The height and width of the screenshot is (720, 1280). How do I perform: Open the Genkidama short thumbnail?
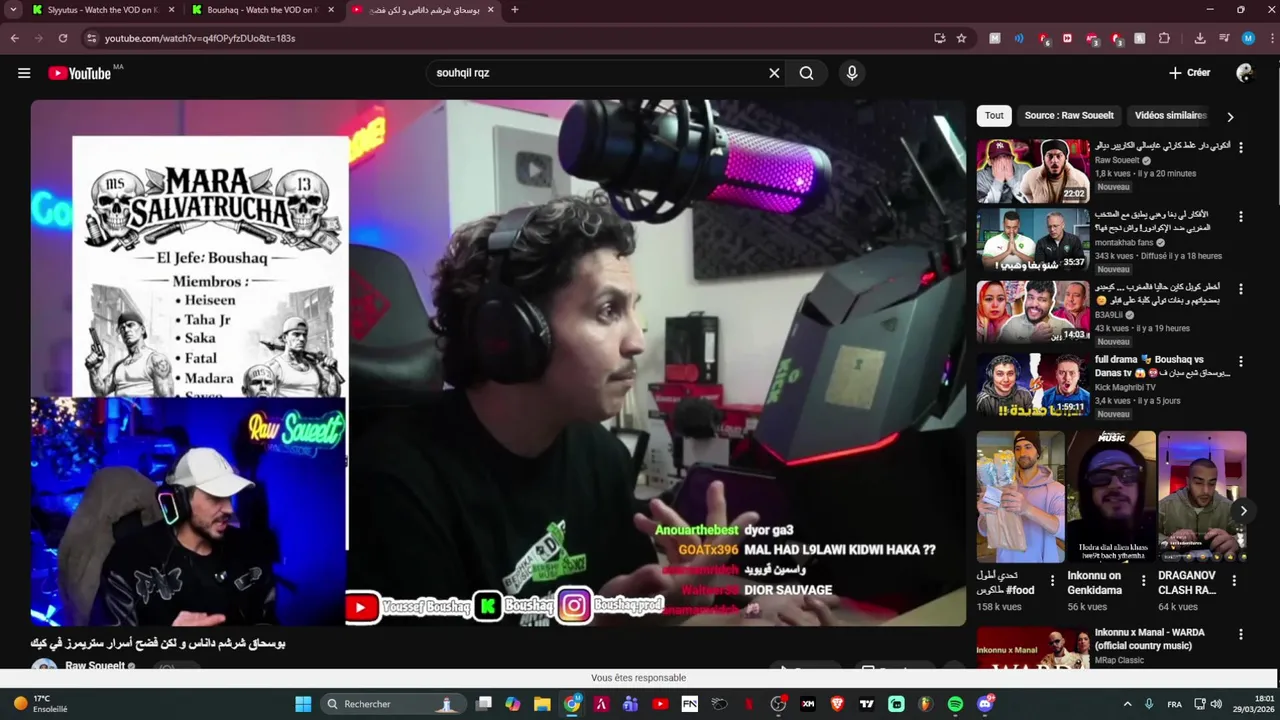tap(1111, 497)
